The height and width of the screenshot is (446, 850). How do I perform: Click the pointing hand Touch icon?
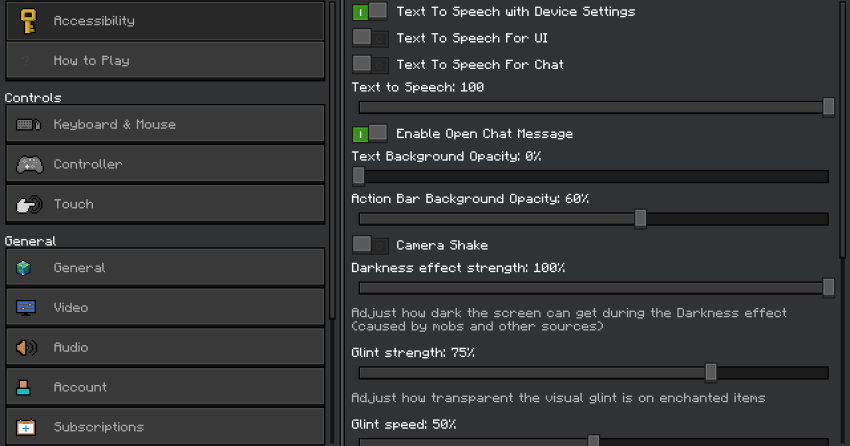click(x=29, y=204)
